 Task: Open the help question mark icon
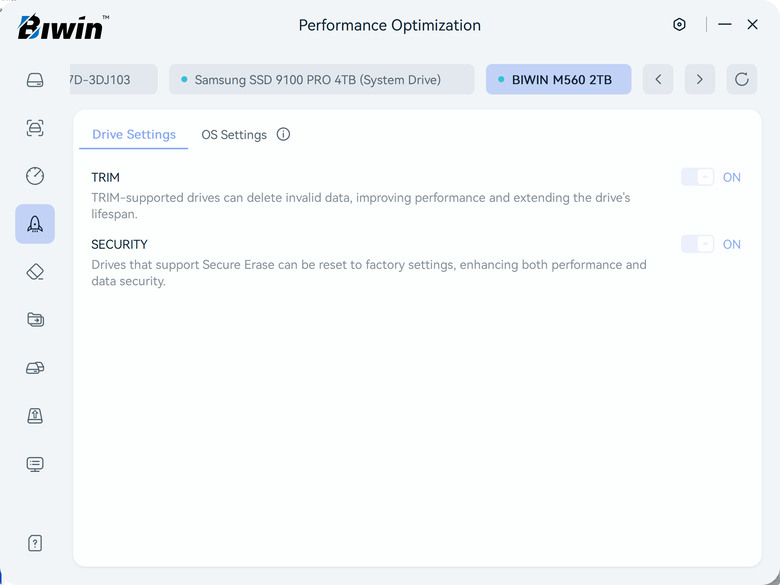point(35,543)
